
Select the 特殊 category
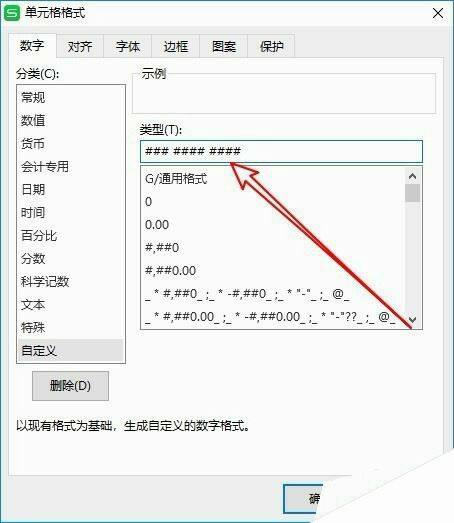click(71, 328)
